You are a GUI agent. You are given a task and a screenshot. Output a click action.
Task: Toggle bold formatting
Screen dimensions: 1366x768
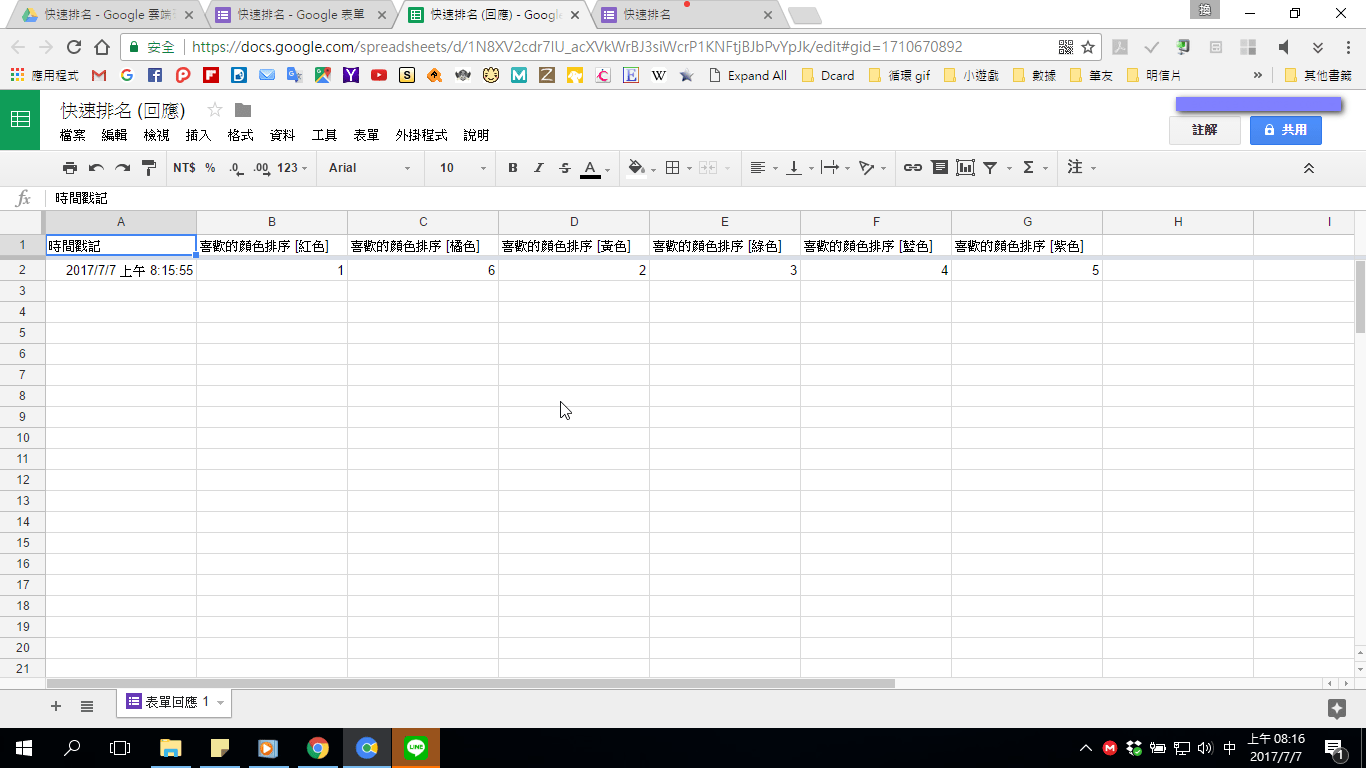tap(513, 168)
